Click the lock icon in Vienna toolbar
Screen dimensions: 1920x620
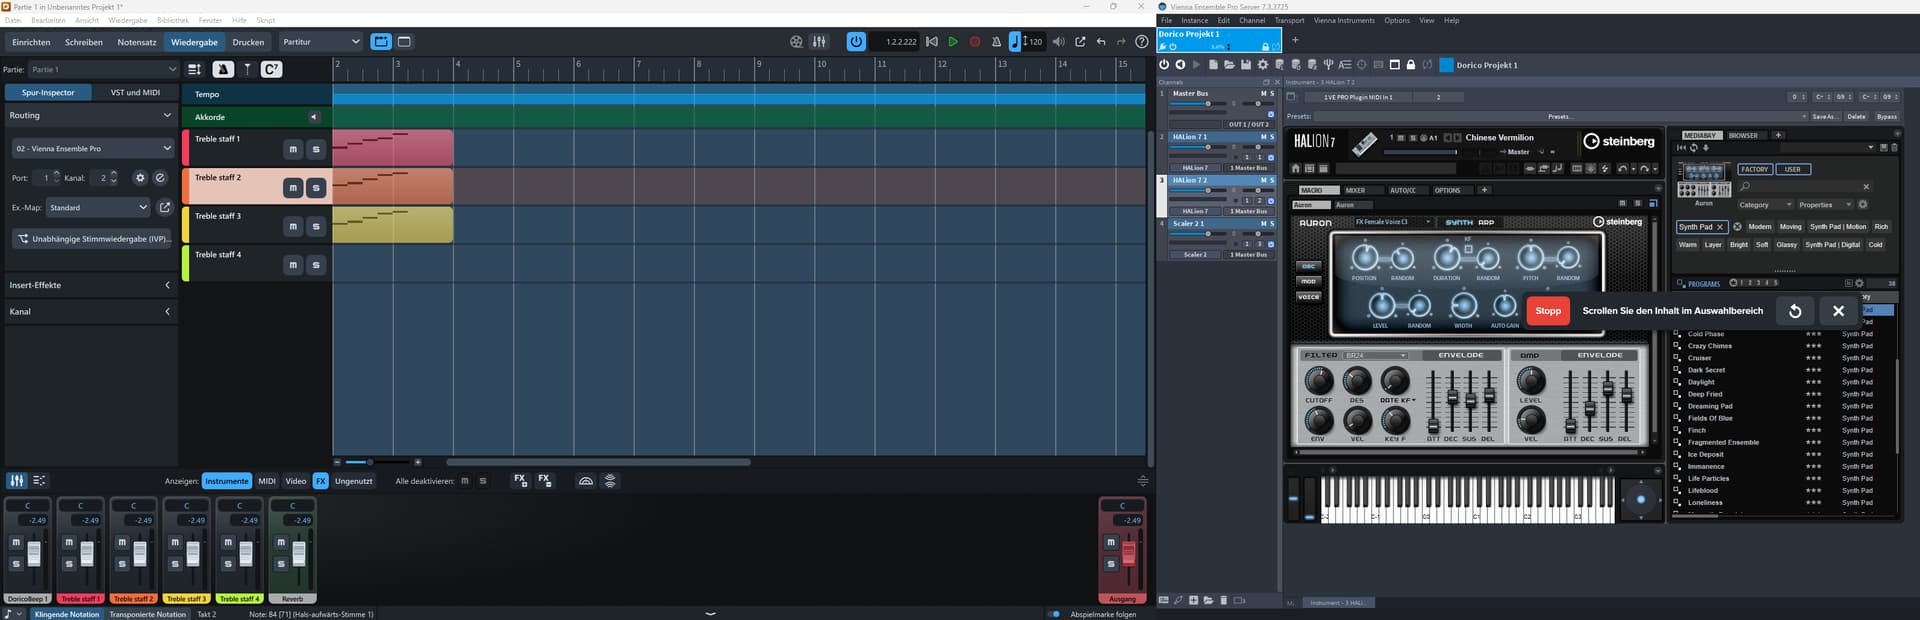click(1411, 65)
